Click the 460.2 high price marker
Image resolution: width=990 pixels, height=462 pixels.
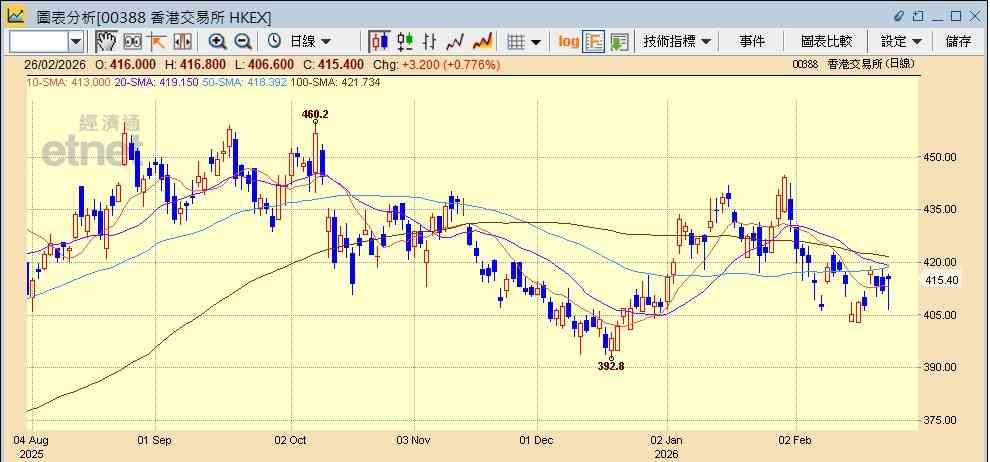point(315,114)
